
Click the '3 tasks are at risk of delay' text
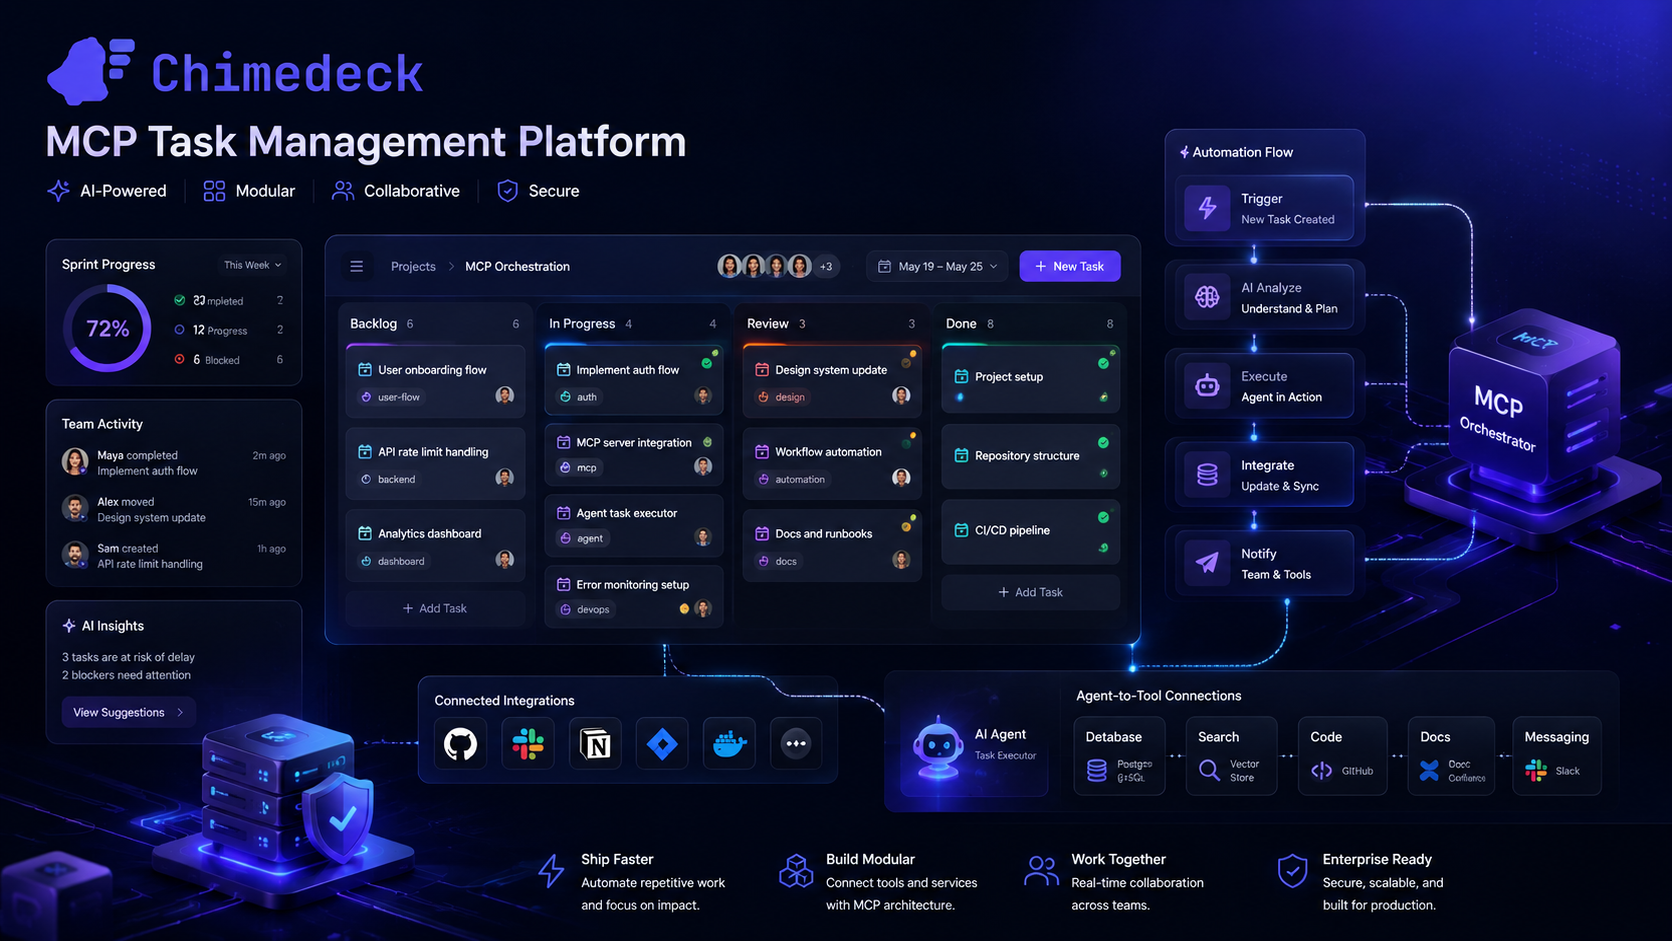click(x=128, y=657)
